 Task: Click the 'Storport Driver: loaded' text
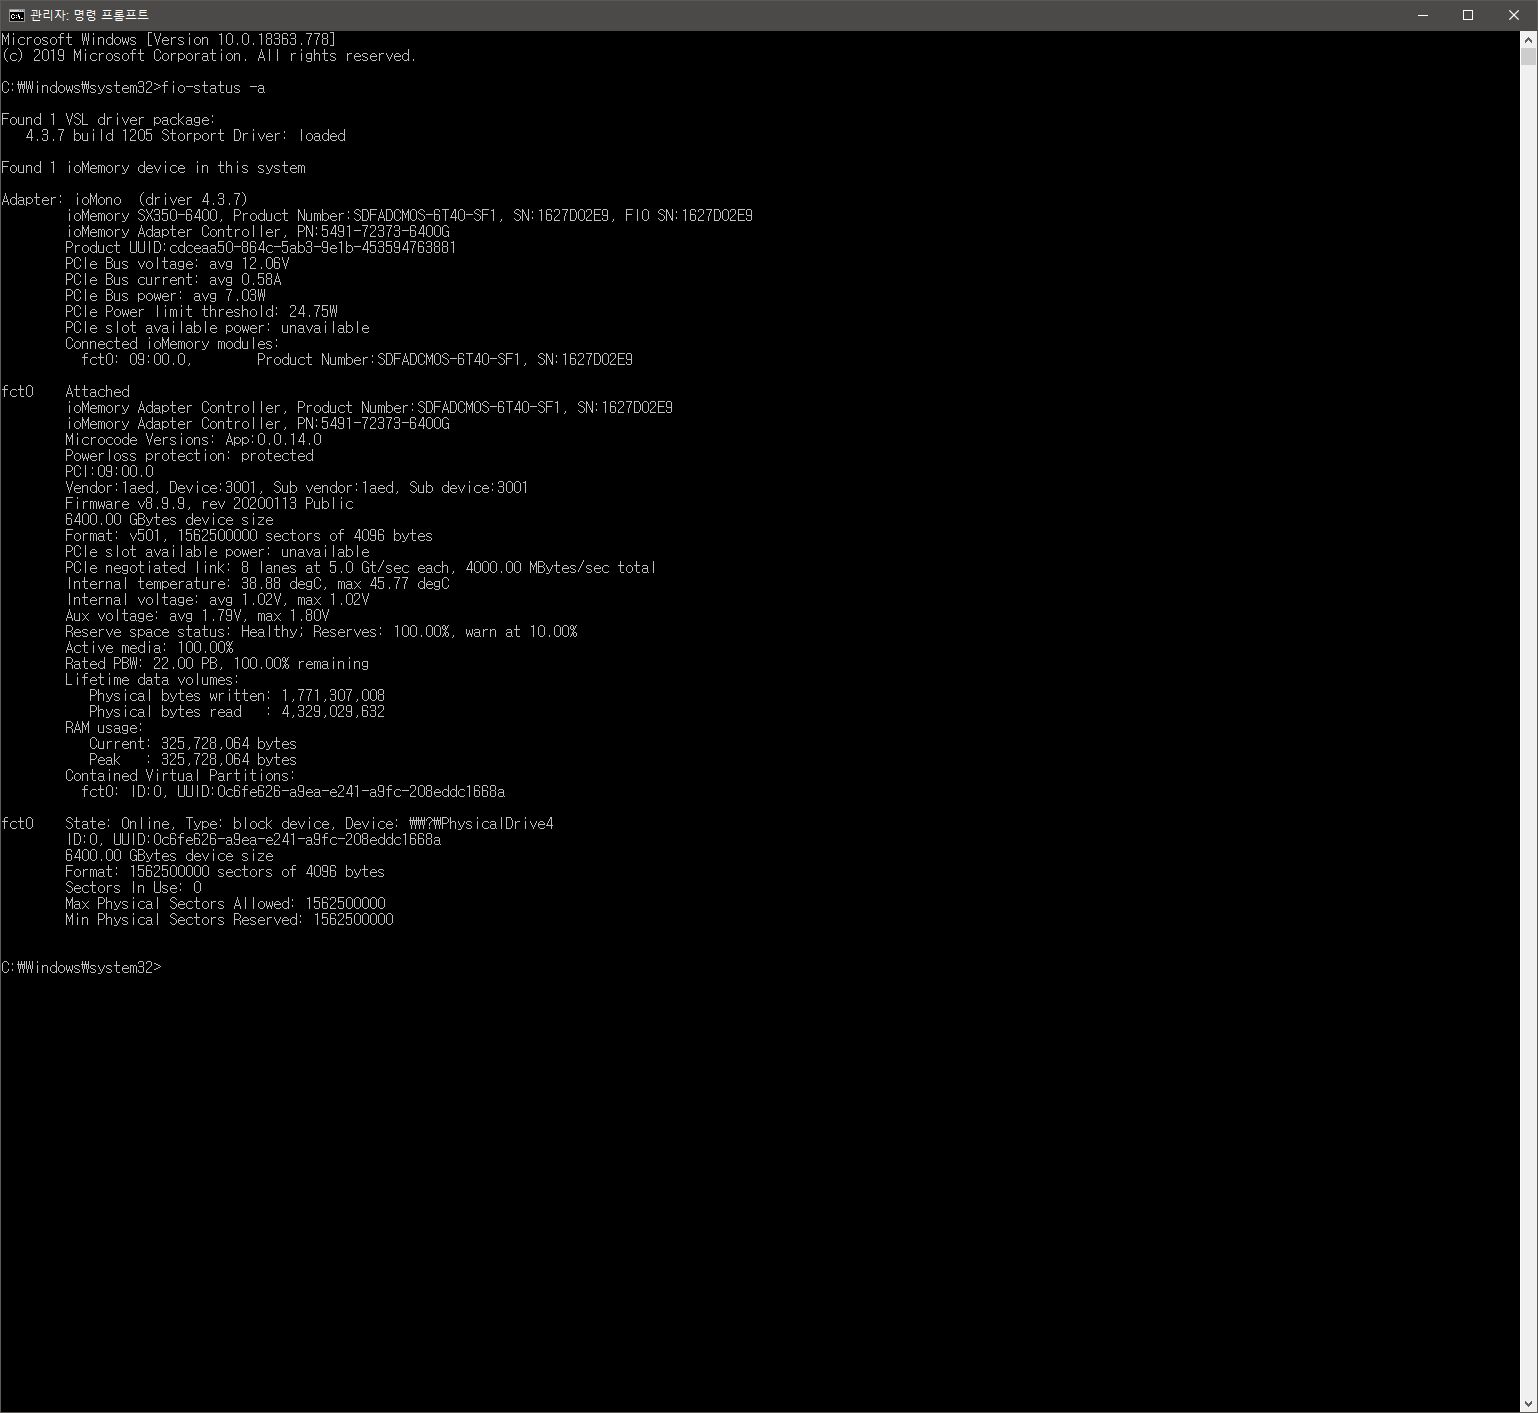[253, 136]
